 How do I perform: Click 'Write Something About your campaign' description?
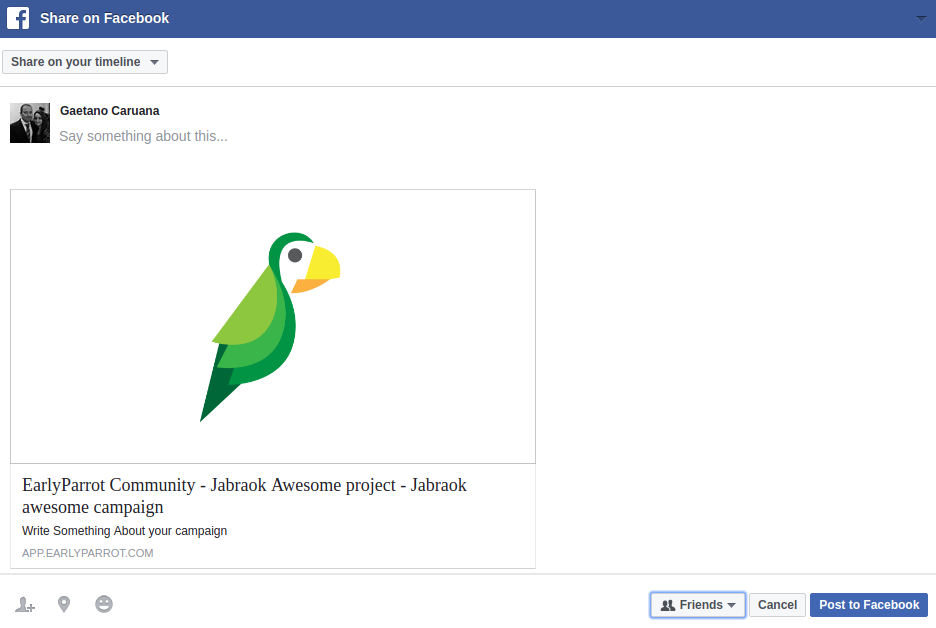click(x=125, y=531)
